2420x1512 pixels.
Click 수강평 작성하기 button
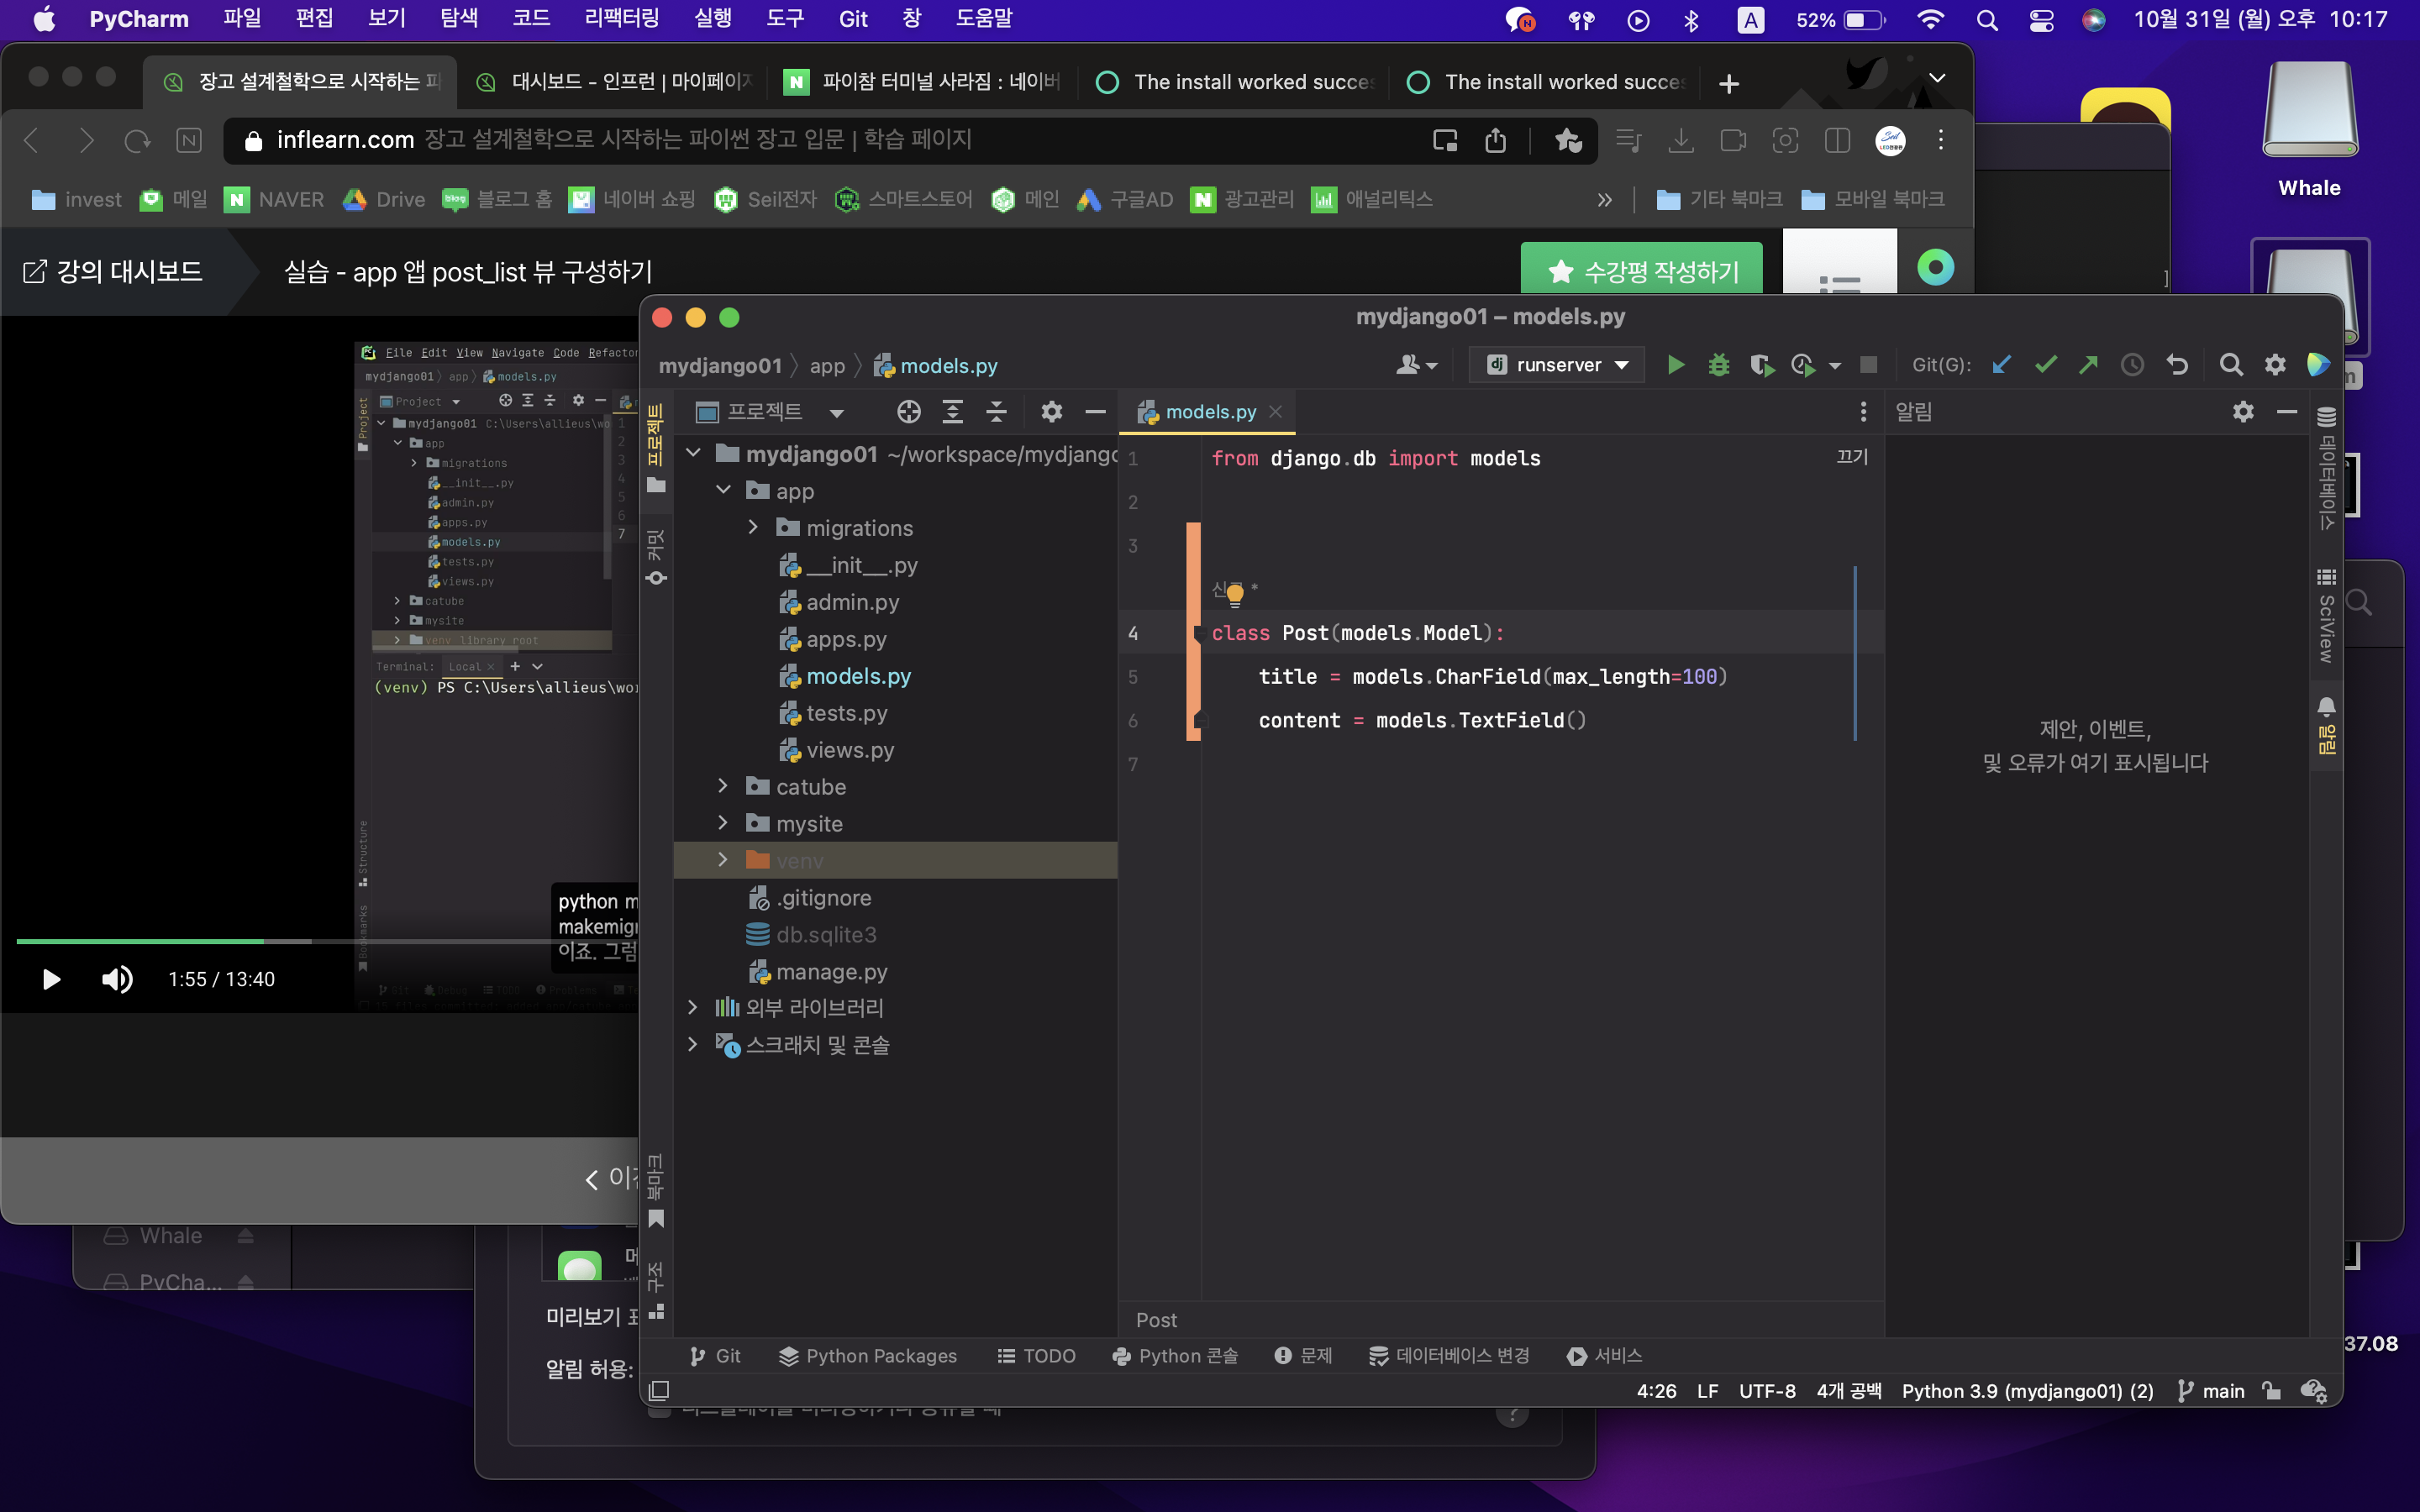(1642, 270)
